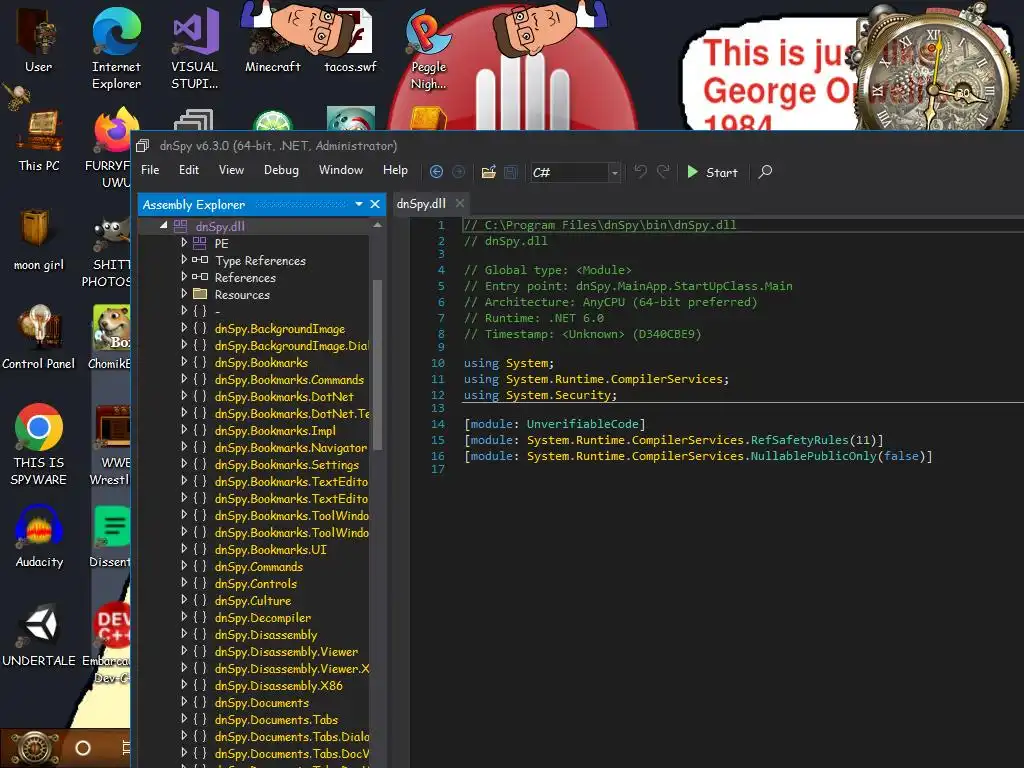This screenshot has width=1024, height=768.
Task: Select the dnSpy.Documents namespace
Action: click(261, 702)
